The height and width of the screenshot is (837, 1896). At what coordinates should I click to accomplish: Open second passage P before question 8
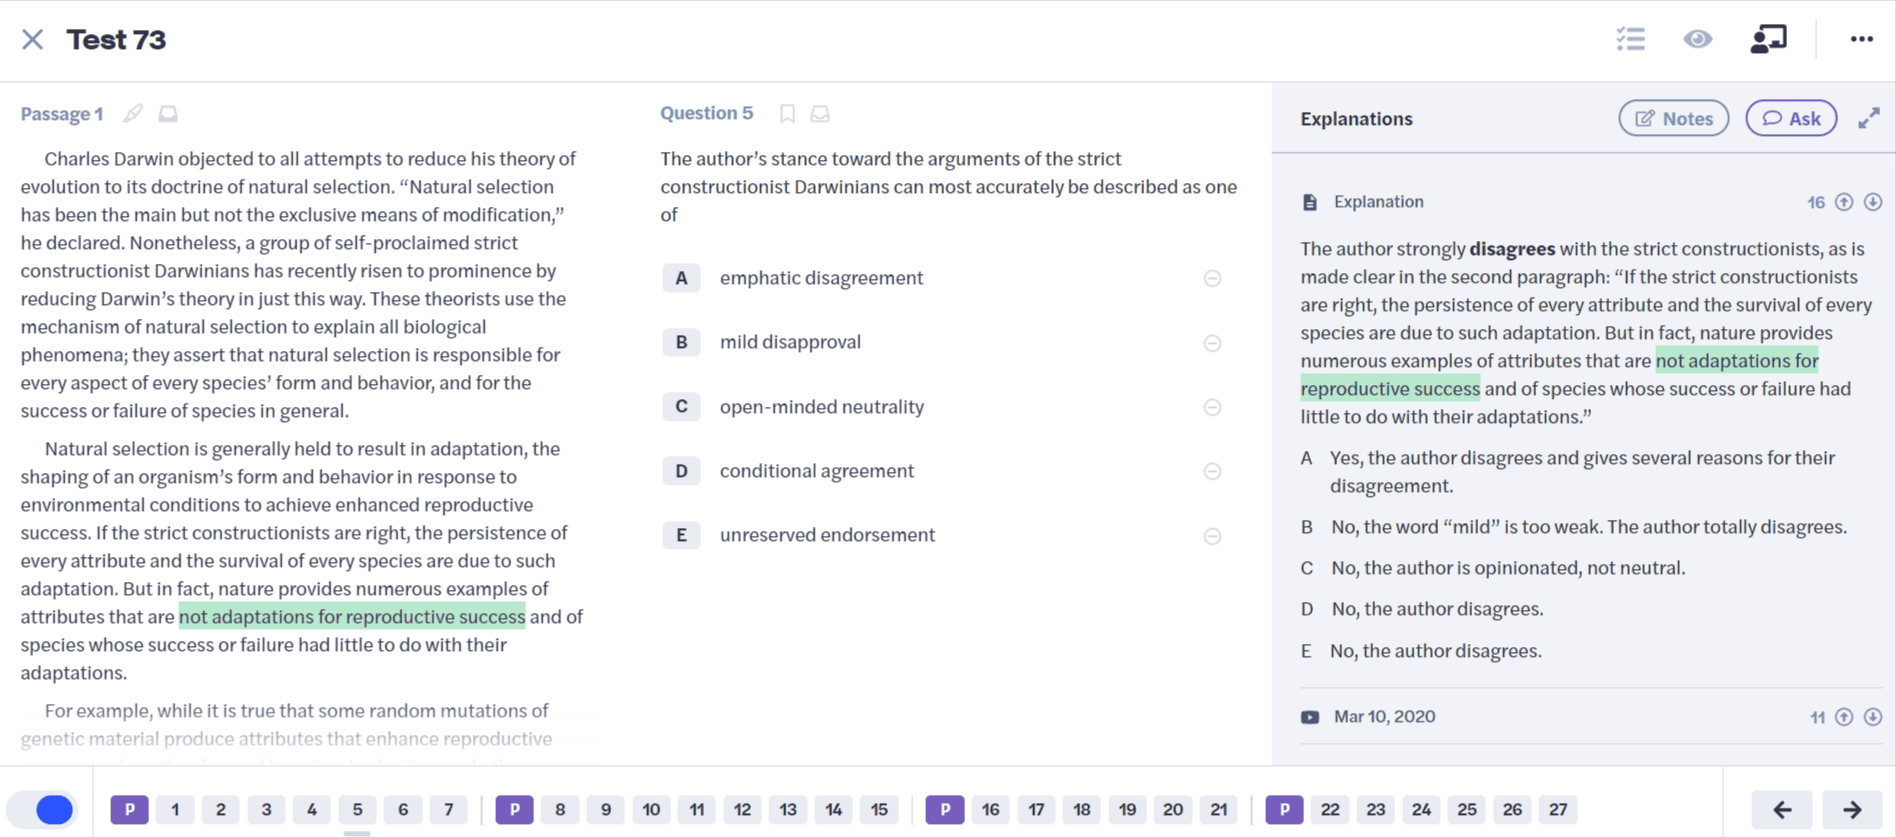(515, 809)
